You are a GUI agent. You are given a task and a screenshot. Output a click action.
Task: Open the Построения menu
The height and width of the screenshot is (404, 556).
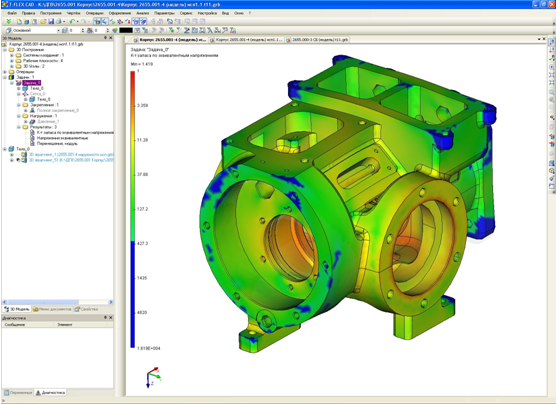click(51, 13)
